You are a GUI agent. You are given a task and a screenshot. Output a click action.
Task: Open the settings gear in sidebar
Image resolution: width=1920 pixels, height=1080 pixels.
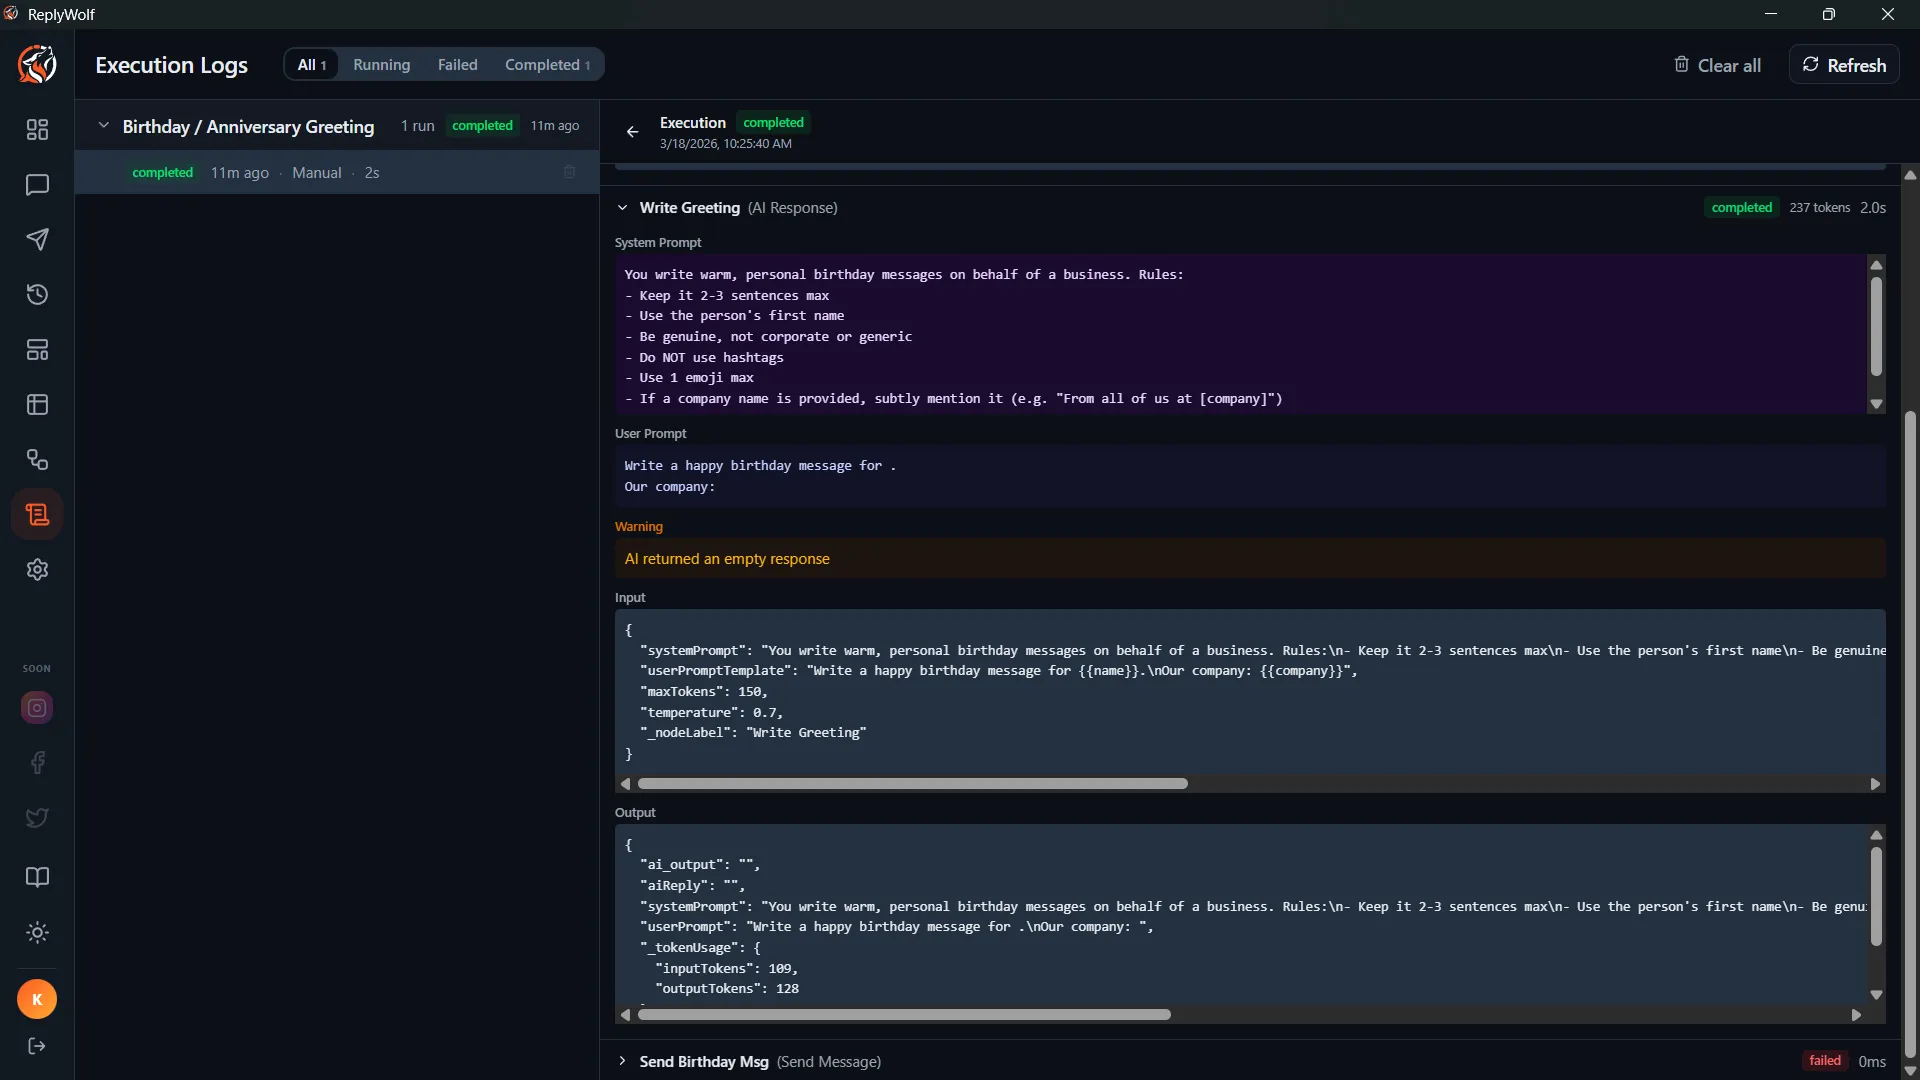pos(37,570)
